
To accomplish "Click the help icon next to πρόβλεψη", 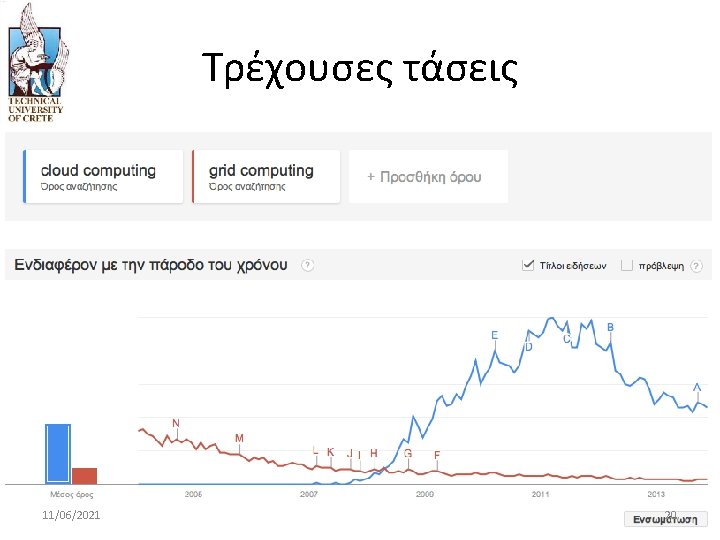I will coord(697,266).
